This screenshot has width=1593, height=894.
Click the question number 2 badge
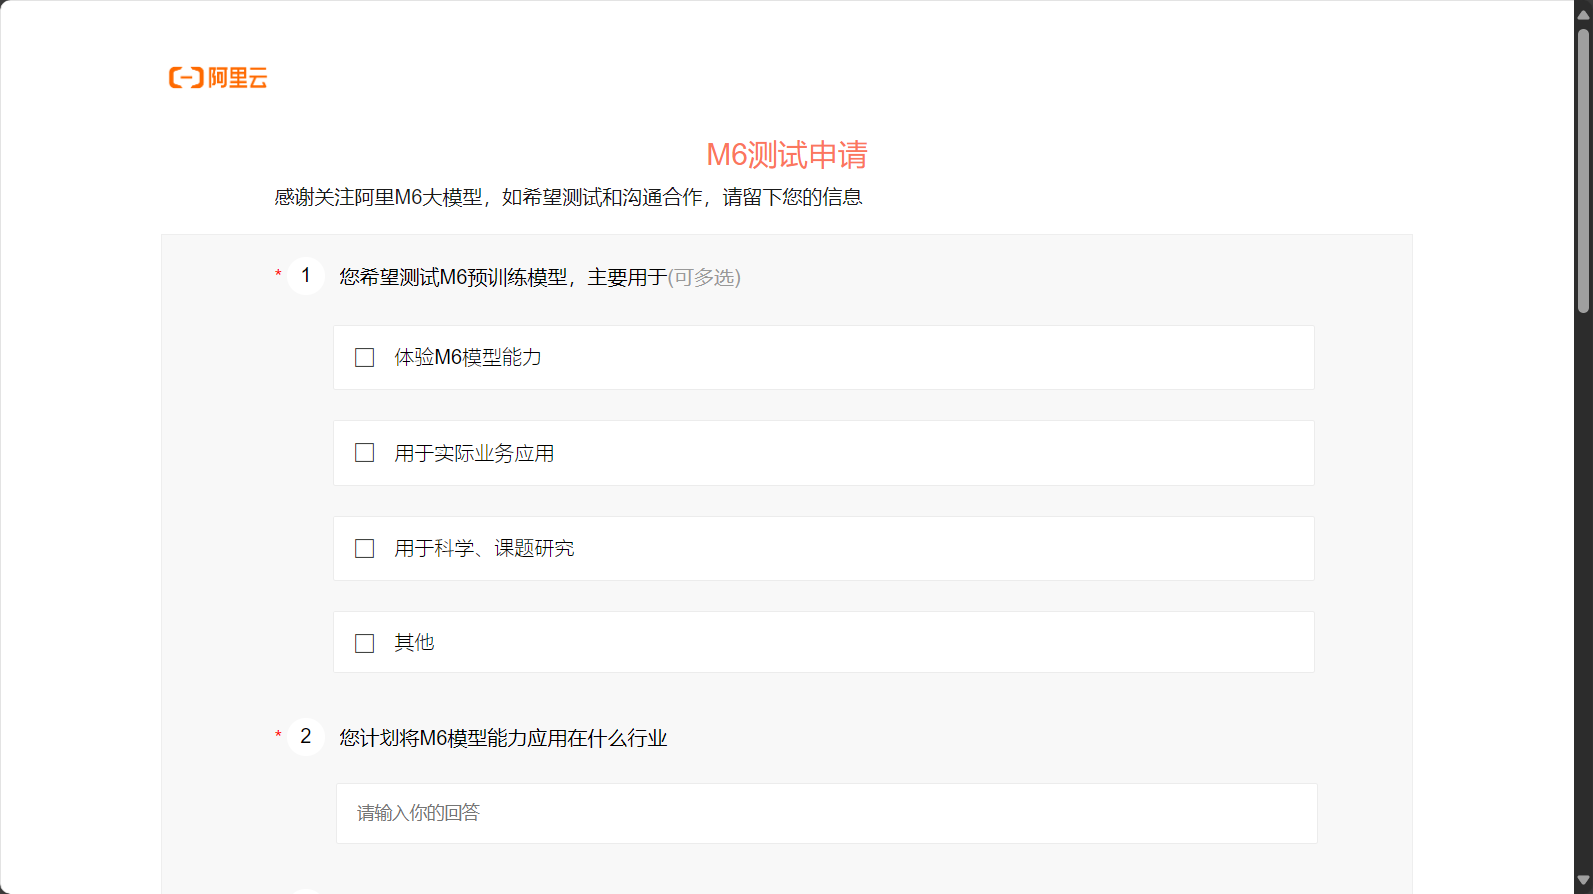[306, 737]
